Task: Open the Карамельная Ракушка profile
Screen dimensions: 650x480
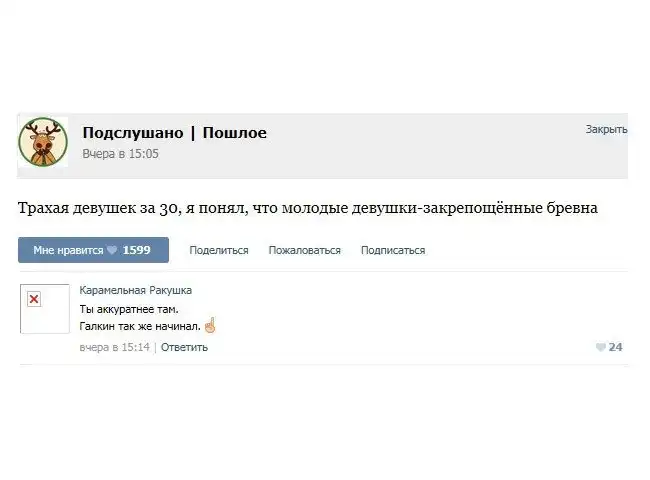Action: click(x=136, y=290)
